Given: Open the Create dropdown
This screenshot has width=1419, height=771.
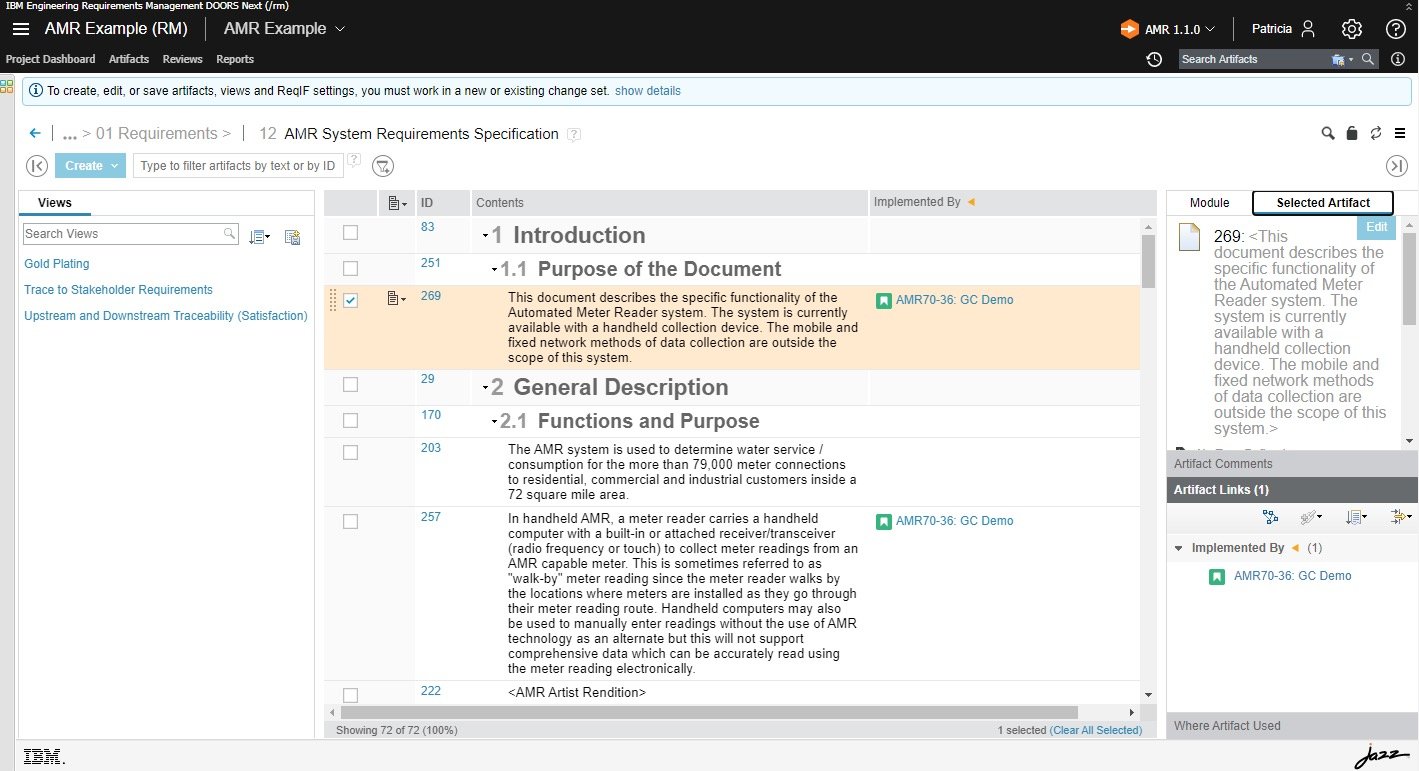Looking at the screenshot, I should point(90,165).
